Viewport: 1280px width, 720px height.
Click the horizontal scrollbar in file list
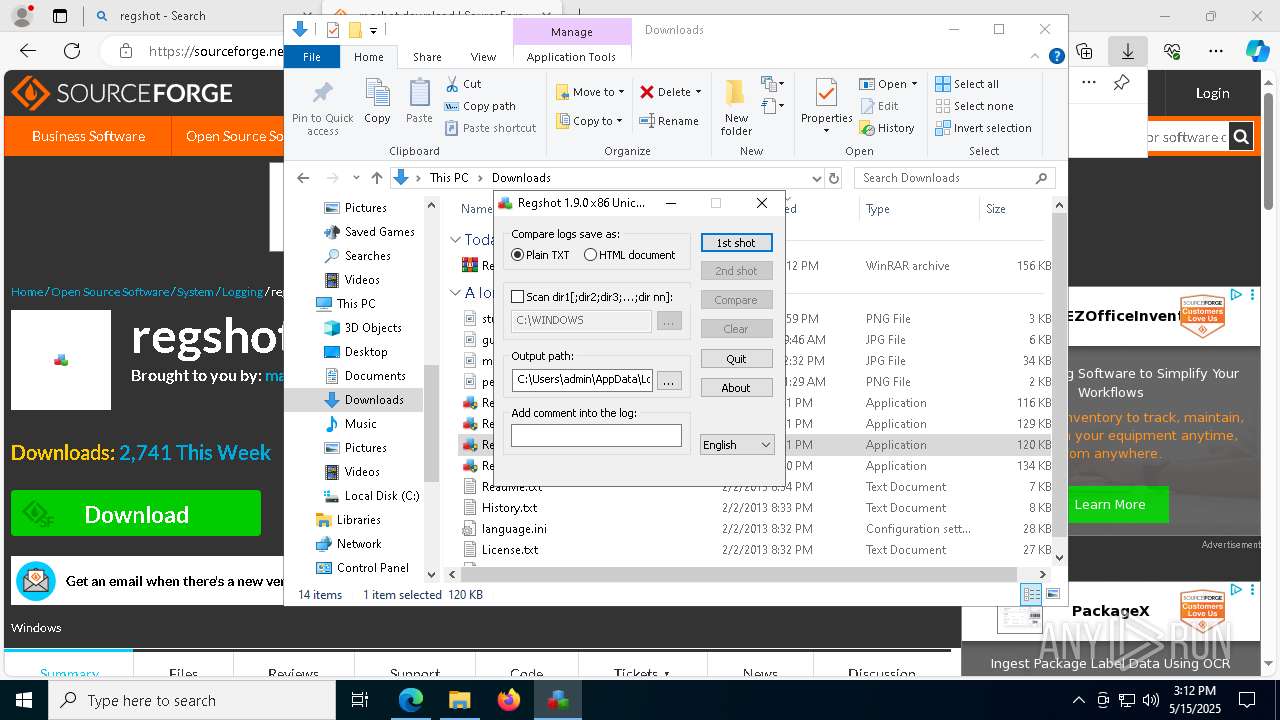(x=738, y=574)
